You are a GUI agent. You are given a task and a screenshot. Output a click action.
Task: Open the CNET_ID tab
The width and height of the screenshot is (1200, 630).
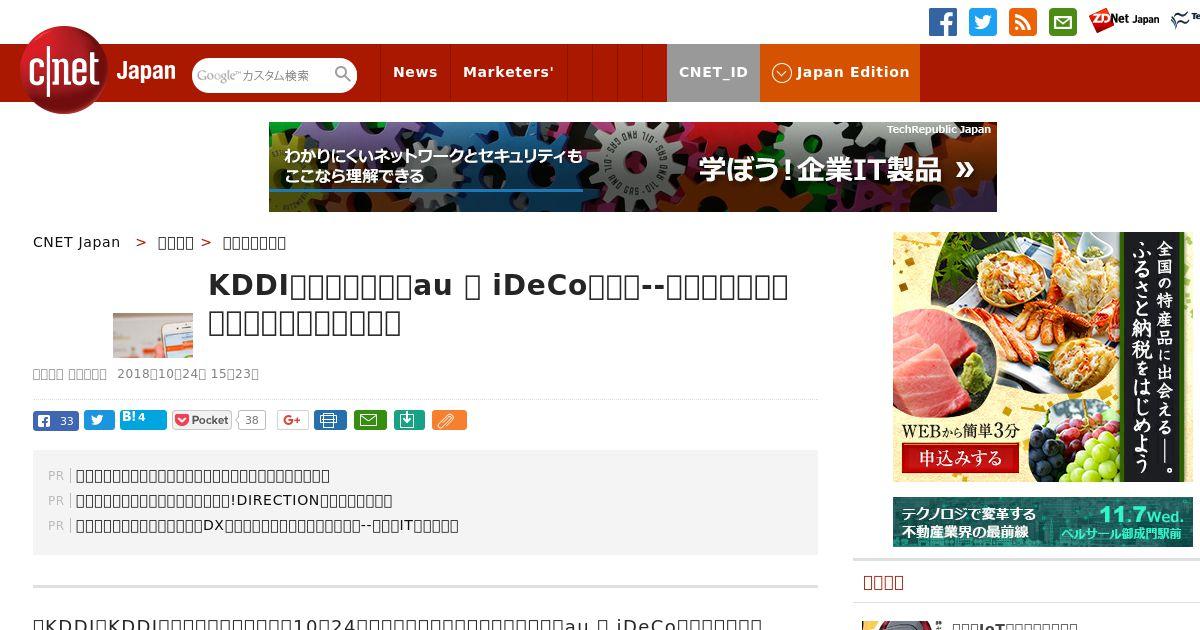click(713, 72)
